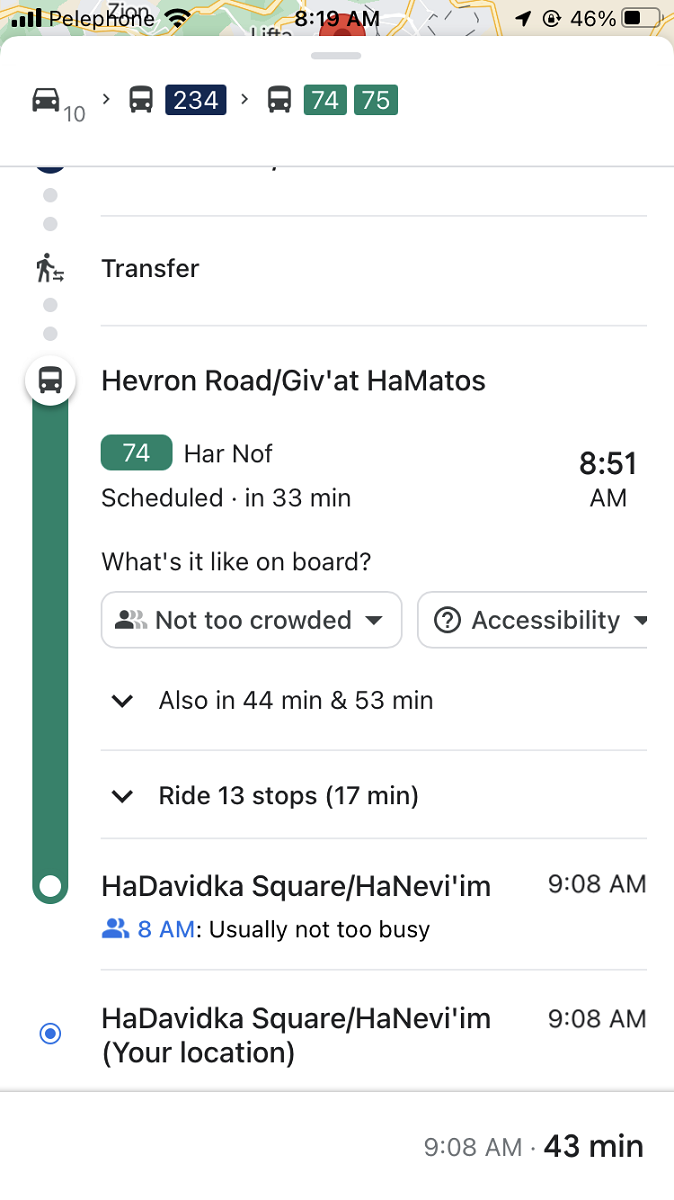The width and height of the screenshot is (674, 1200).
Task: Open the Not too crowded dropdown
Action: 250,620
